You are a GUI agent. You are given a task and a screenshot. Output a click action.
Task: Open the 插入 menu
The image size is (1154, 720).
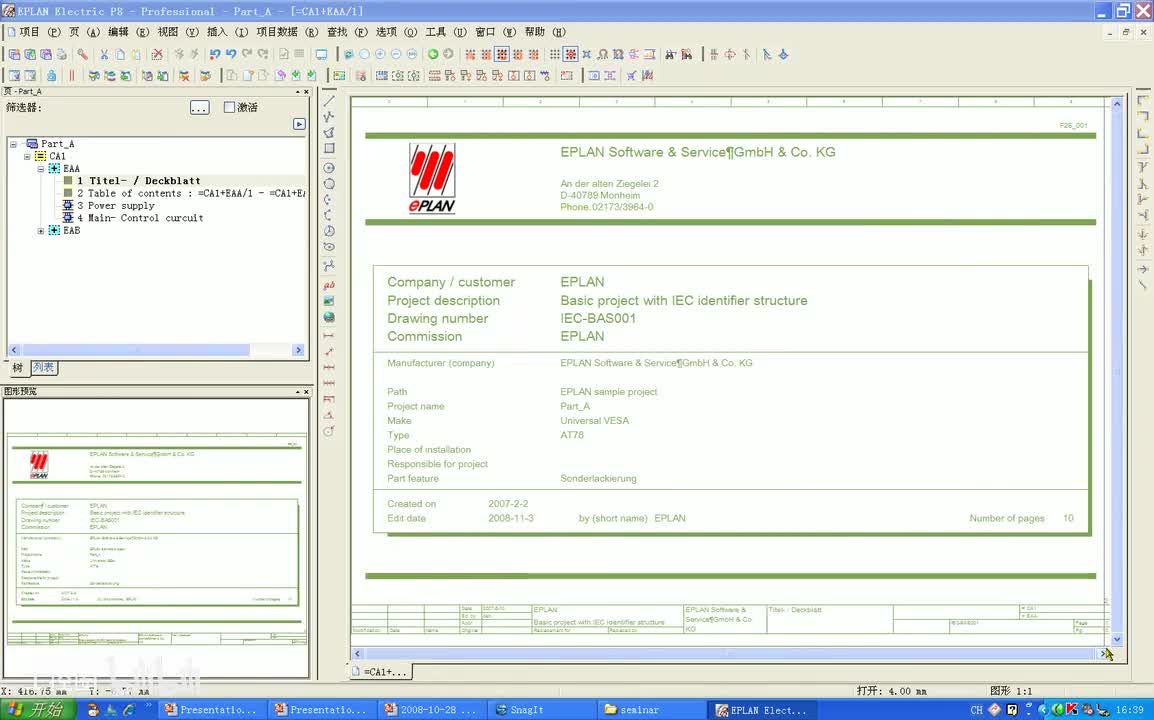coord(227,32)
